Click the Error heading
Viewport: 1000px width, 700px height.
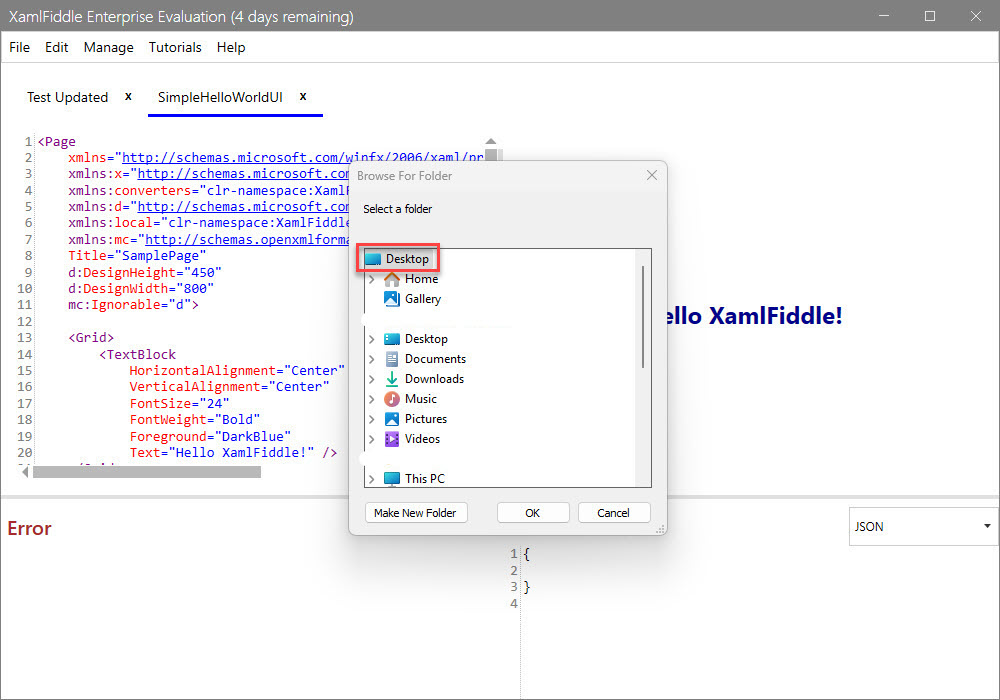29,529
